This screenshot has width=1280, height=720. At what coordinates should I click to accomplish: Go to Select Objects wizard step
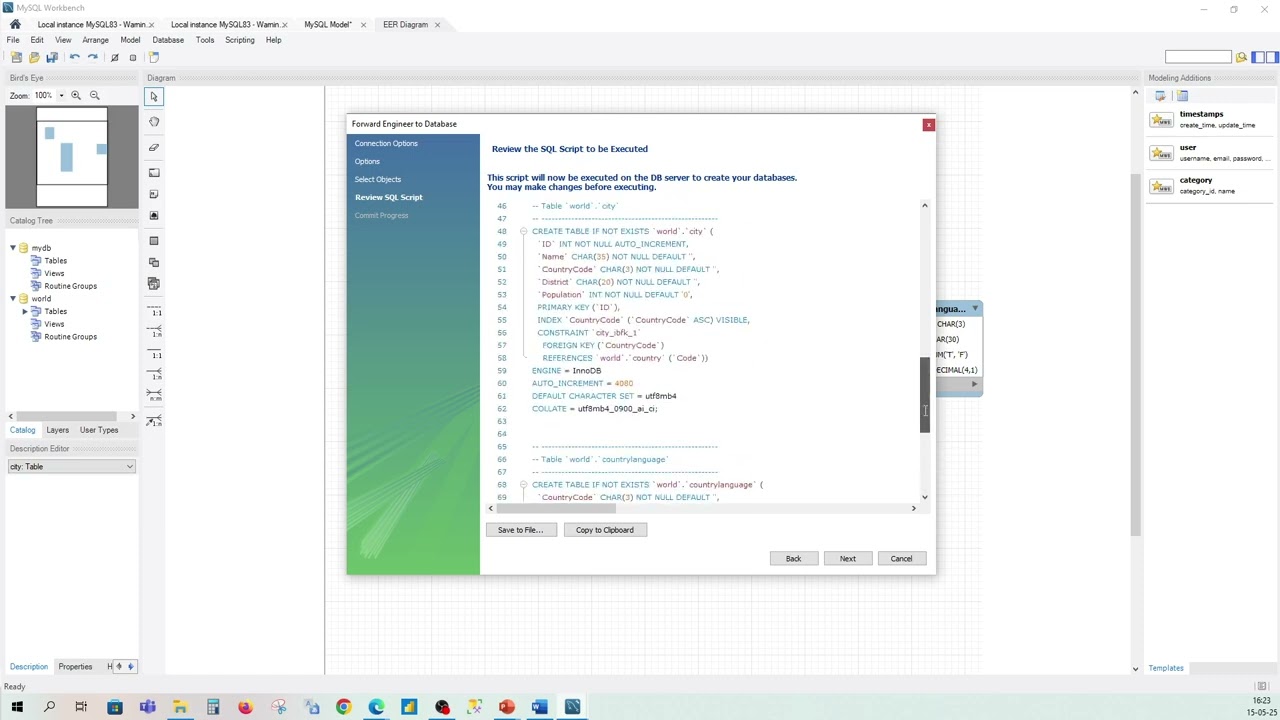(378, 179)
